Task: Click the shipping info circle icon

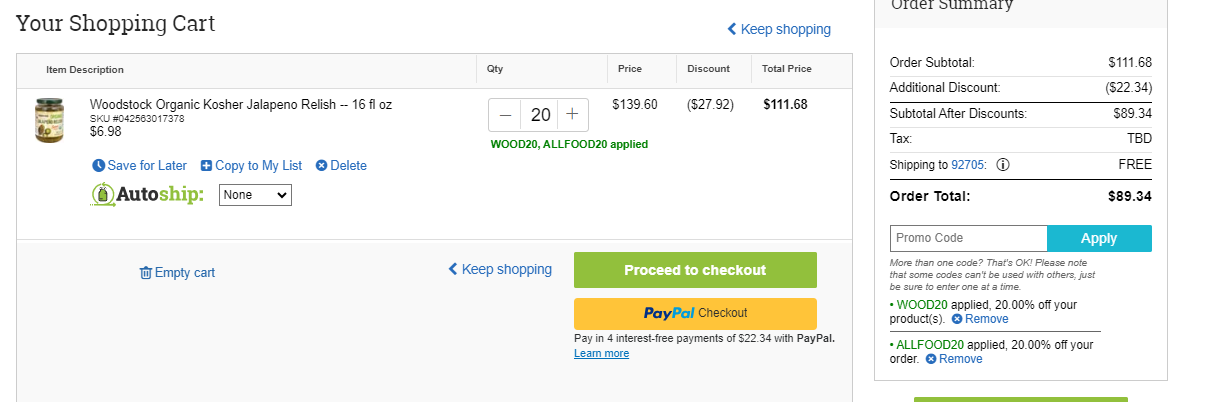Action: 1003,165
